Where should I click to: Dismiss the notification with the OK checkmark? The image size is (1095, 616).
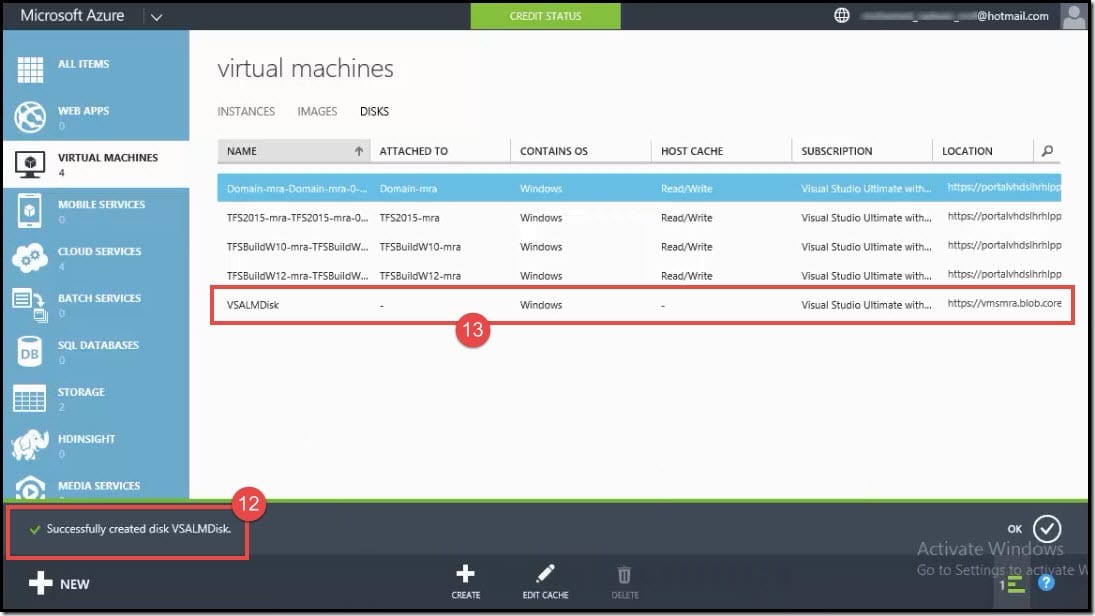point(1046,528)
